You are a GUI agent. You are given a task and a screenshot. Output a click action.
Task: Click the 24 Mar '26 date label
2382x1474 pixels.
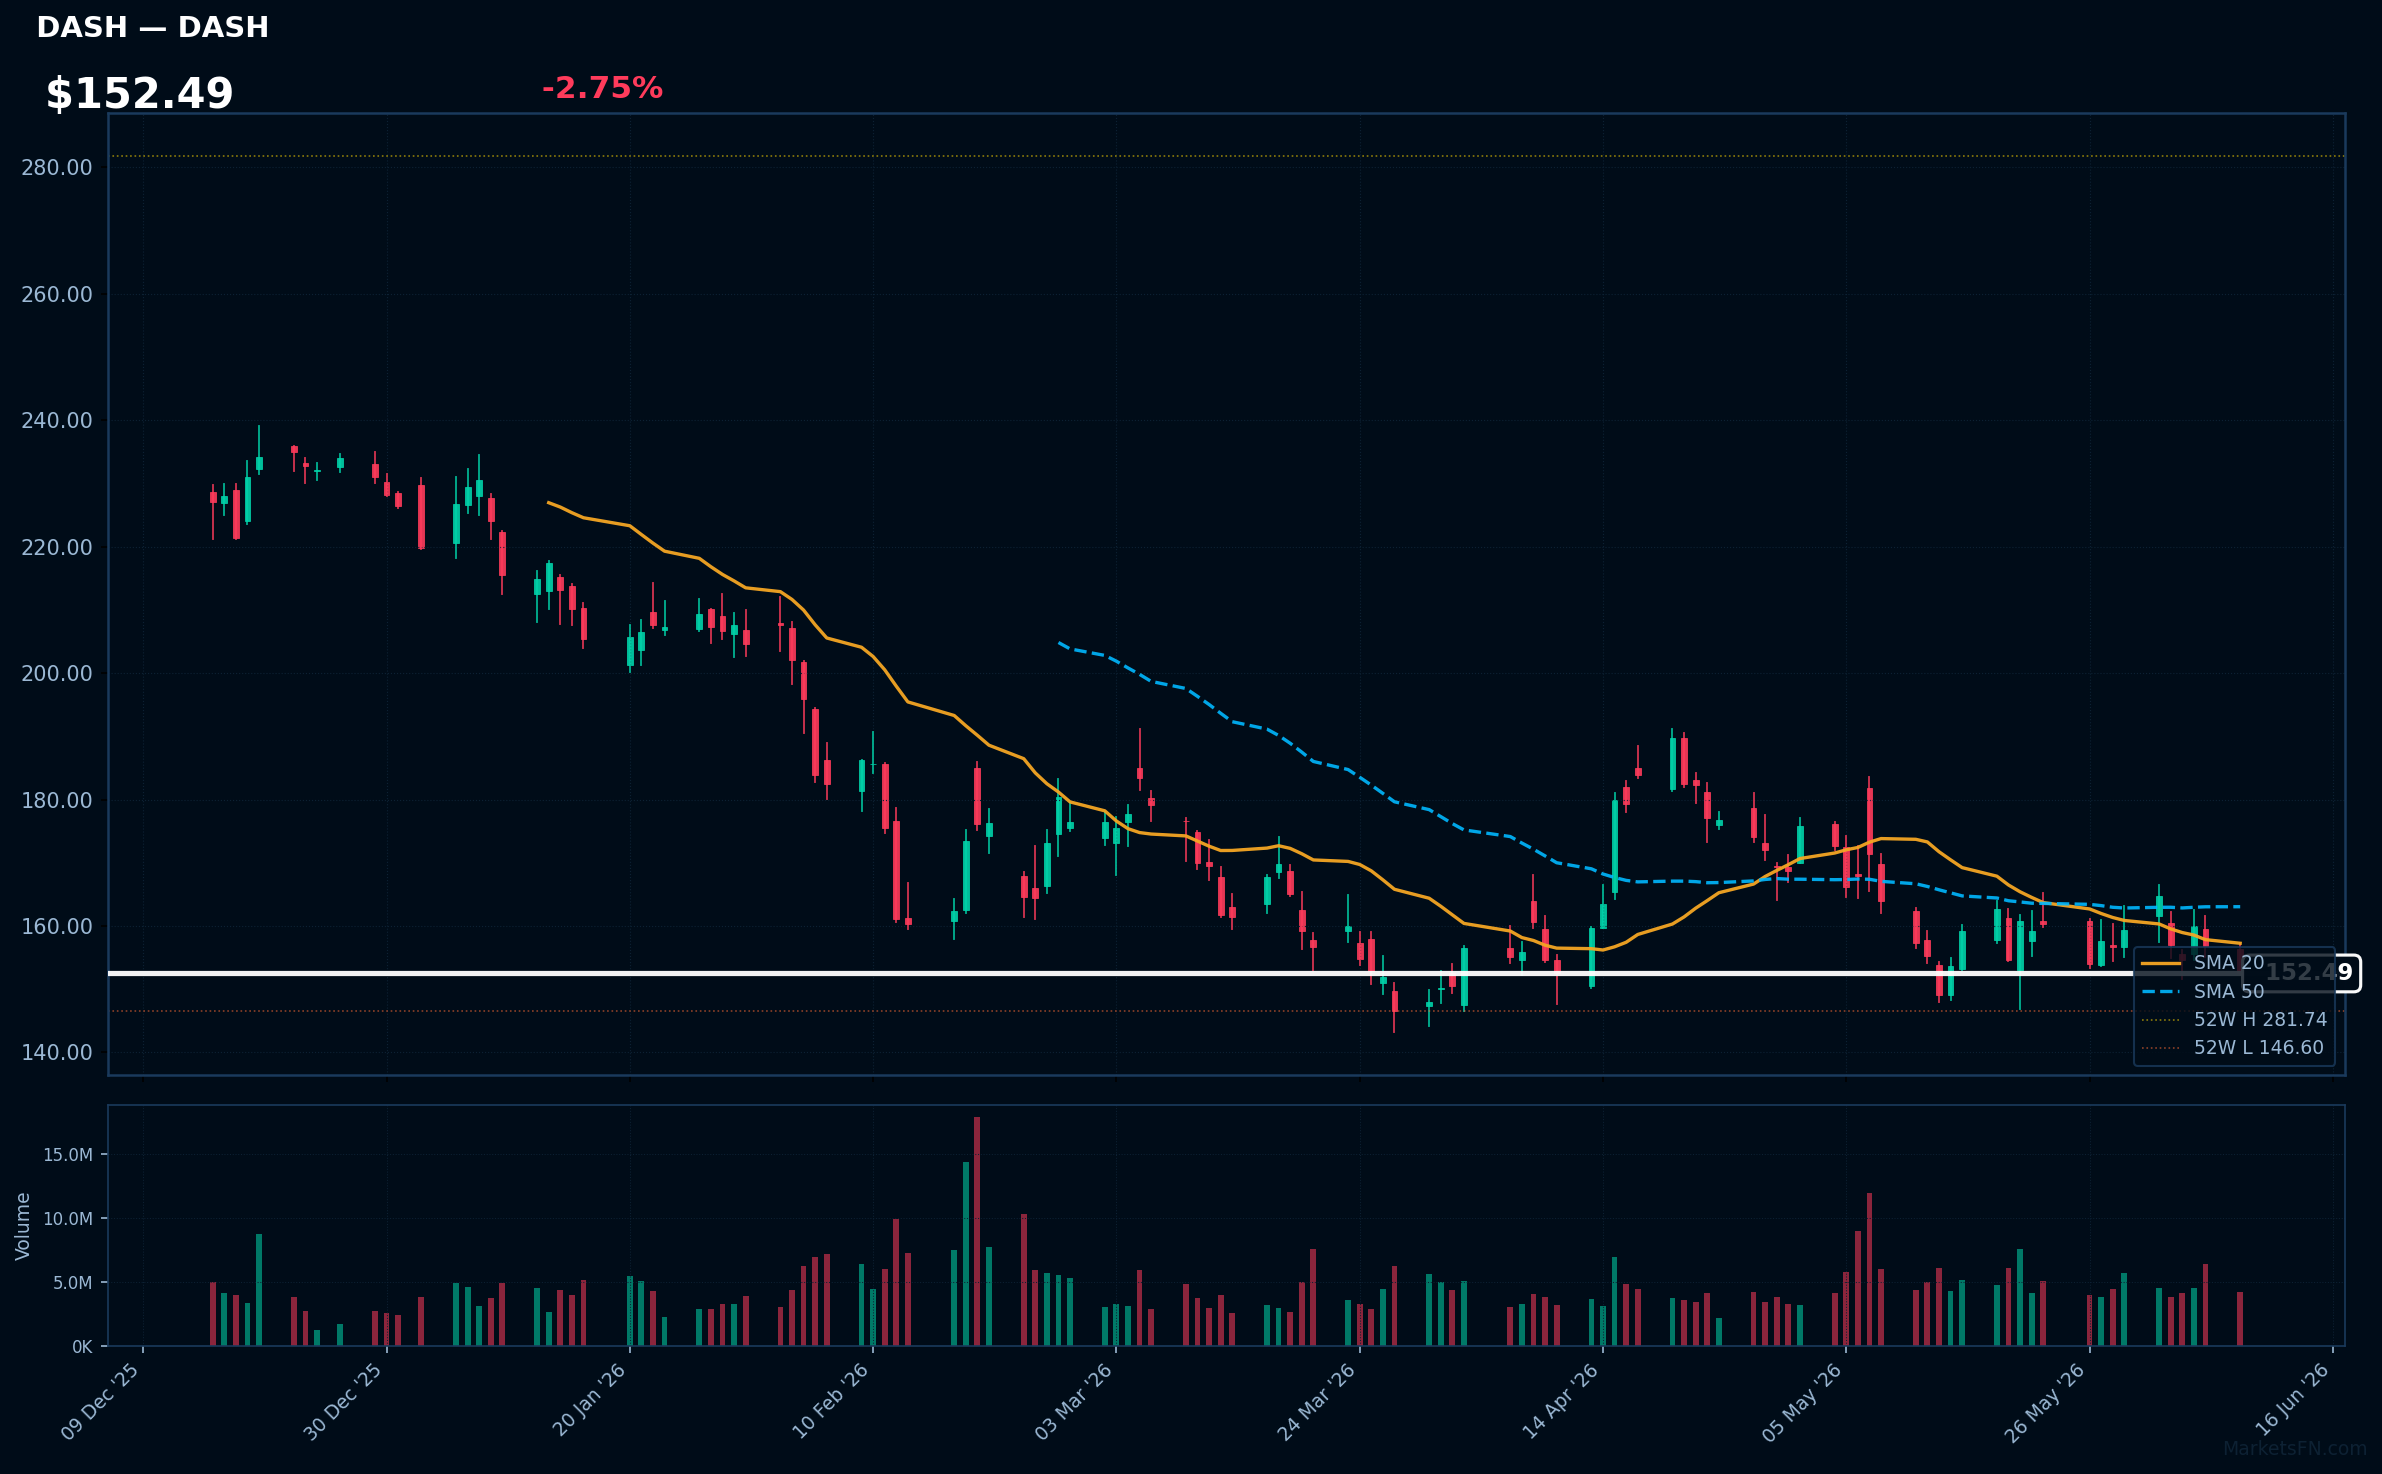pos(1317,1401)
